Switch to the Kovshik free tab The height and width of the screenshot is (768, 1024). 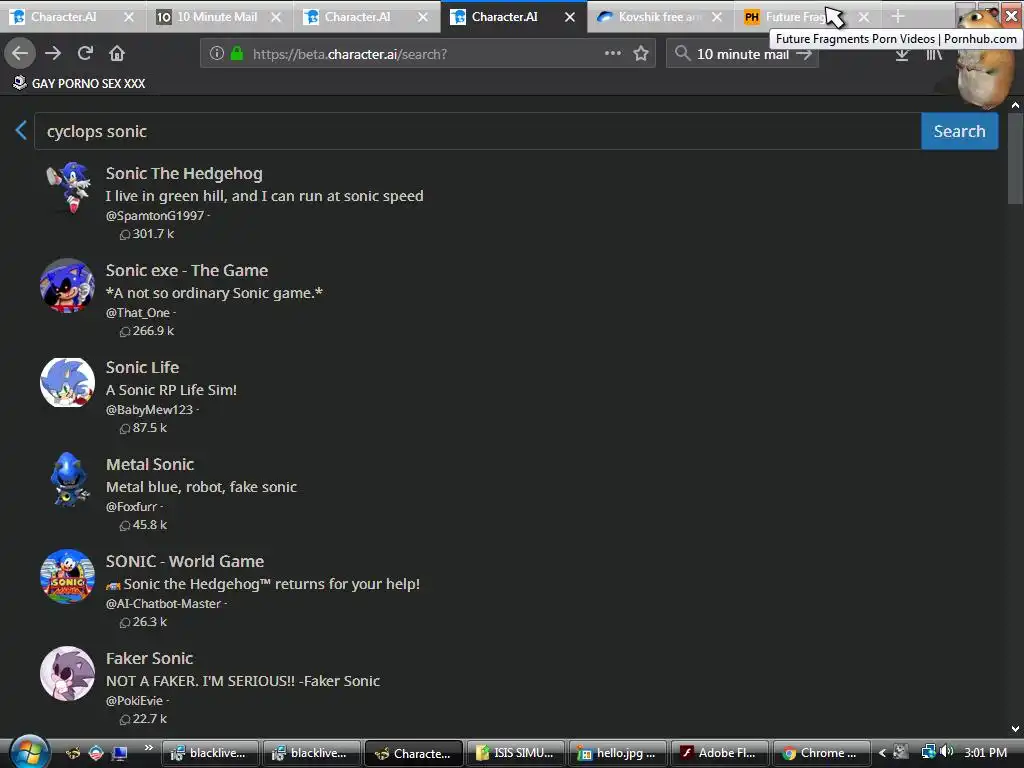click(x=658, y=17)
